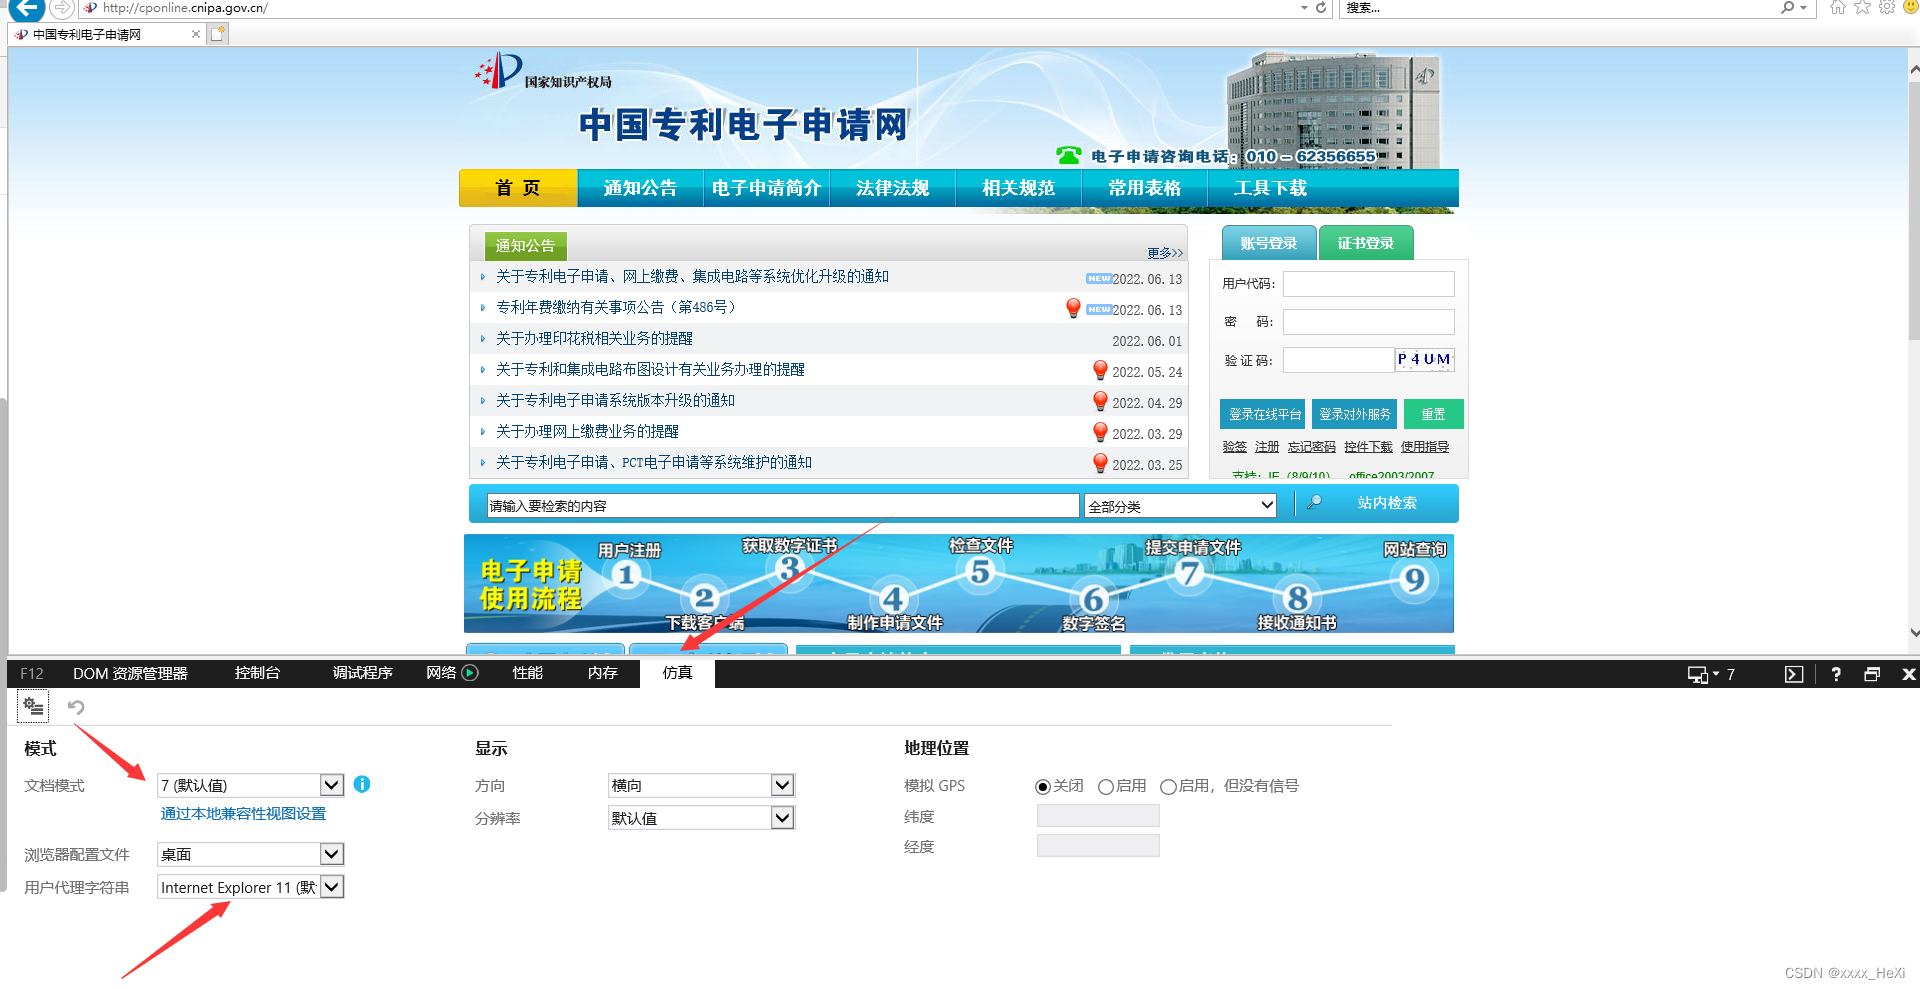The height and width of the screenshot is (989, 1920).
Task: Click workflow step 1 用户注册 circle
Action: coord(626,575)
